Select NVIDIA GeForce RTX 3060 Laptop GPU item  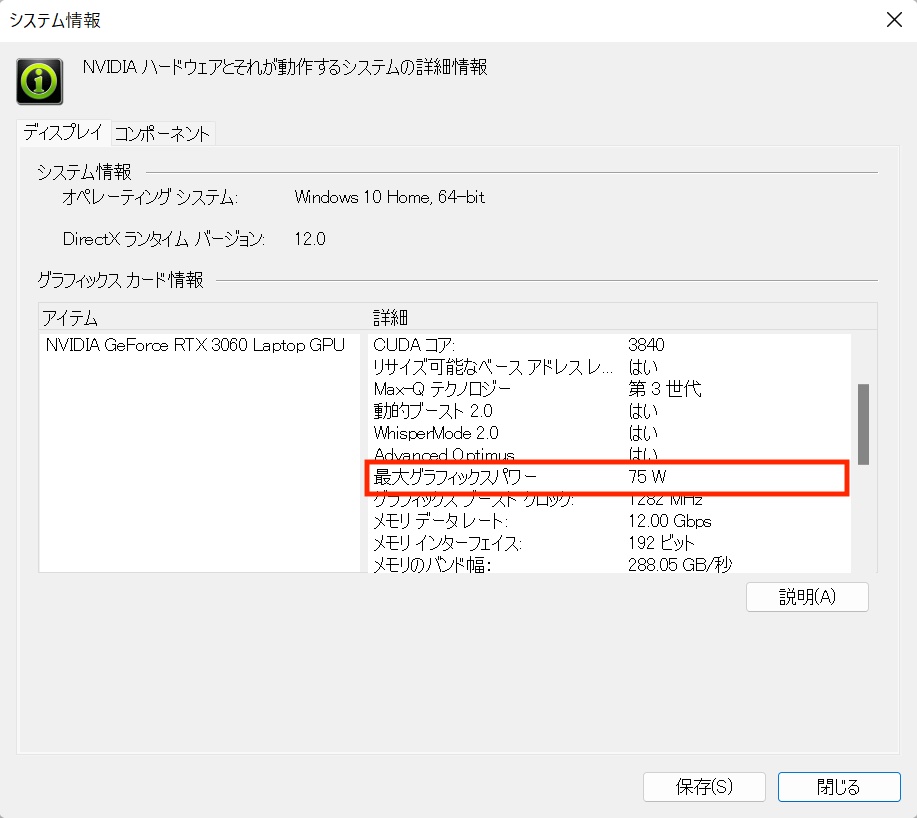195,345
